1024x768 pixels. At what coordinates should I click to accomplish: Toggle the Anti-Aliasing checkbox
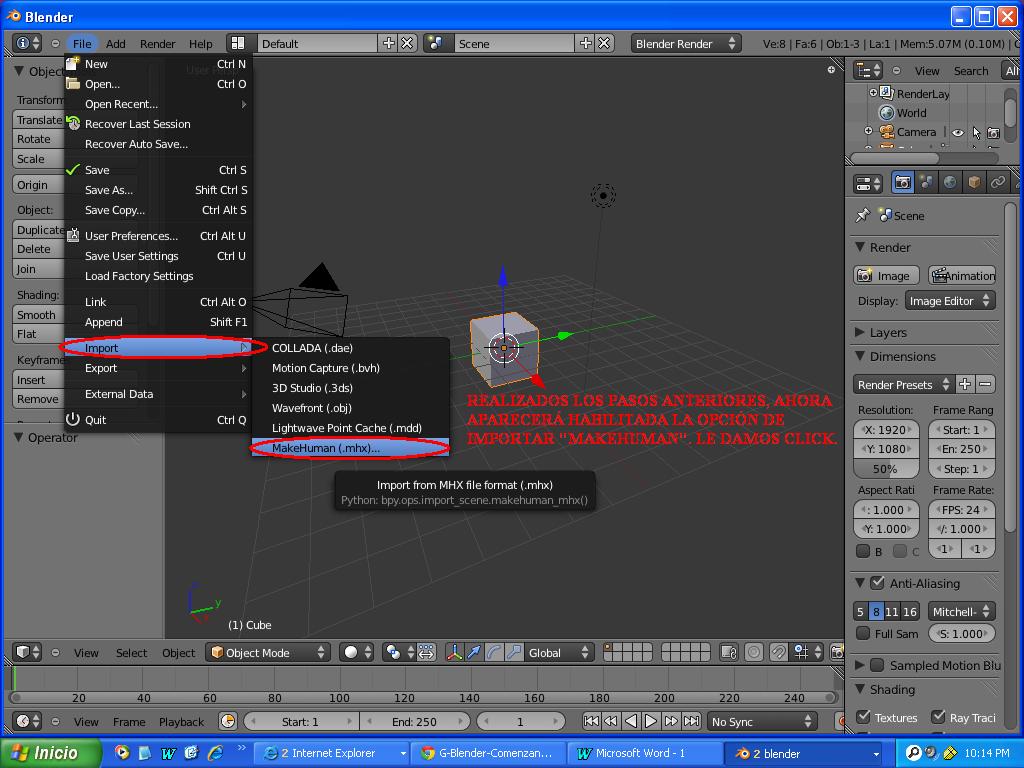(x=877, y=583)
